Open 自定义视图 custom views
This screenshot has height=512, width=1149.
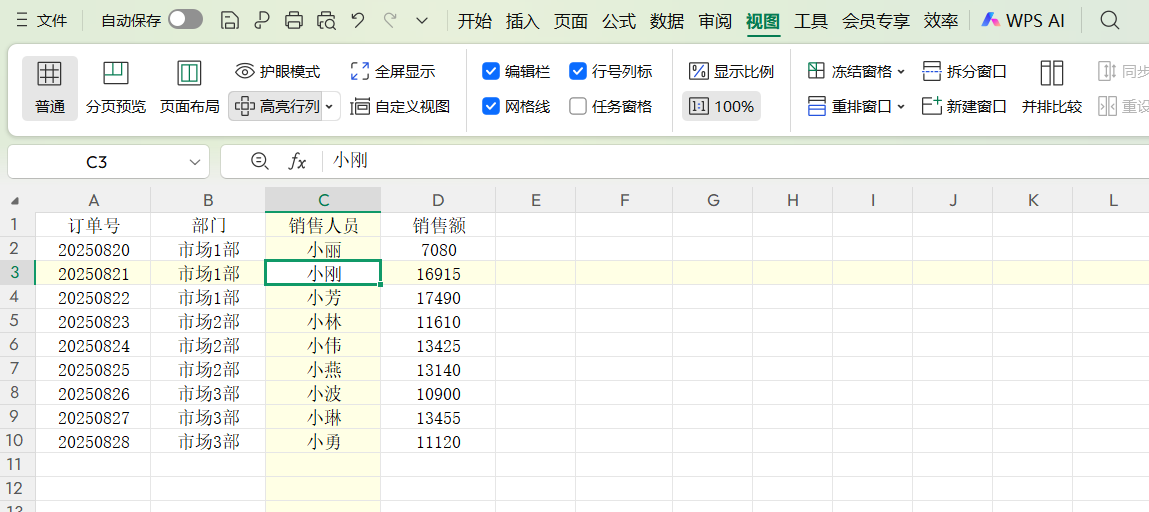[400, 106]
